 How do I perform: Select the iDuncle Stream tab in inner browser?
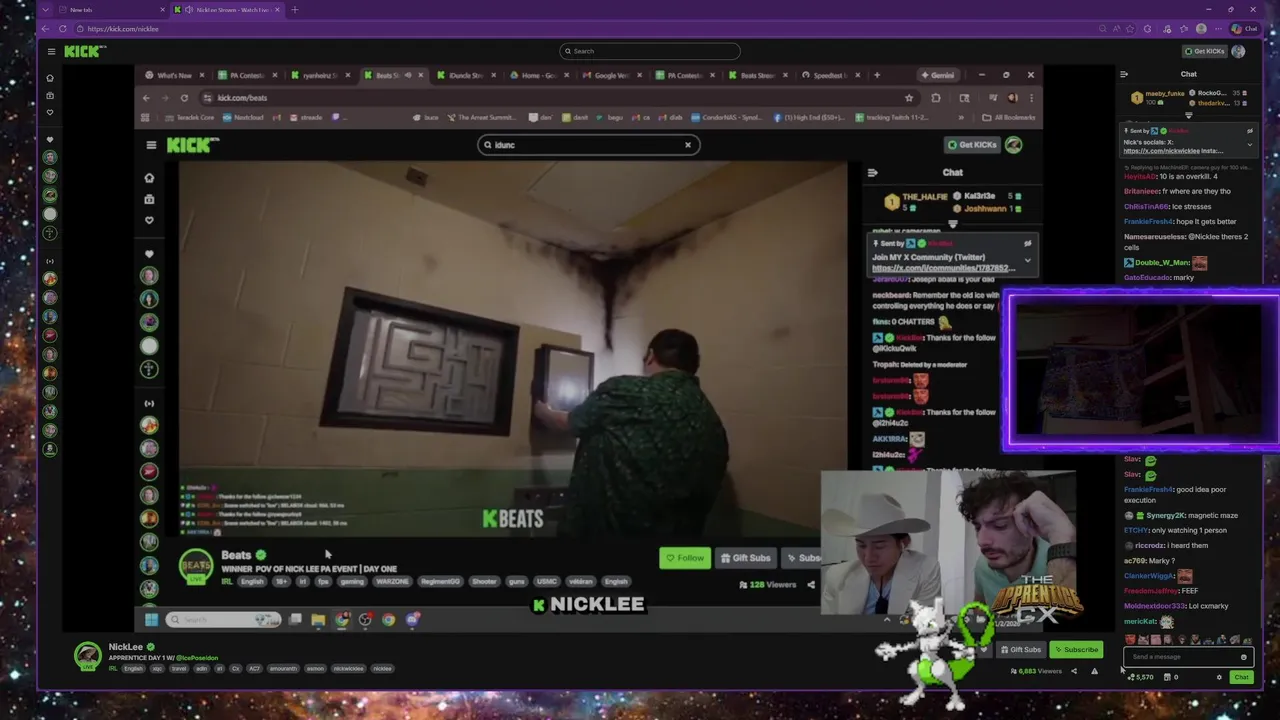click(x=466, y=75)
